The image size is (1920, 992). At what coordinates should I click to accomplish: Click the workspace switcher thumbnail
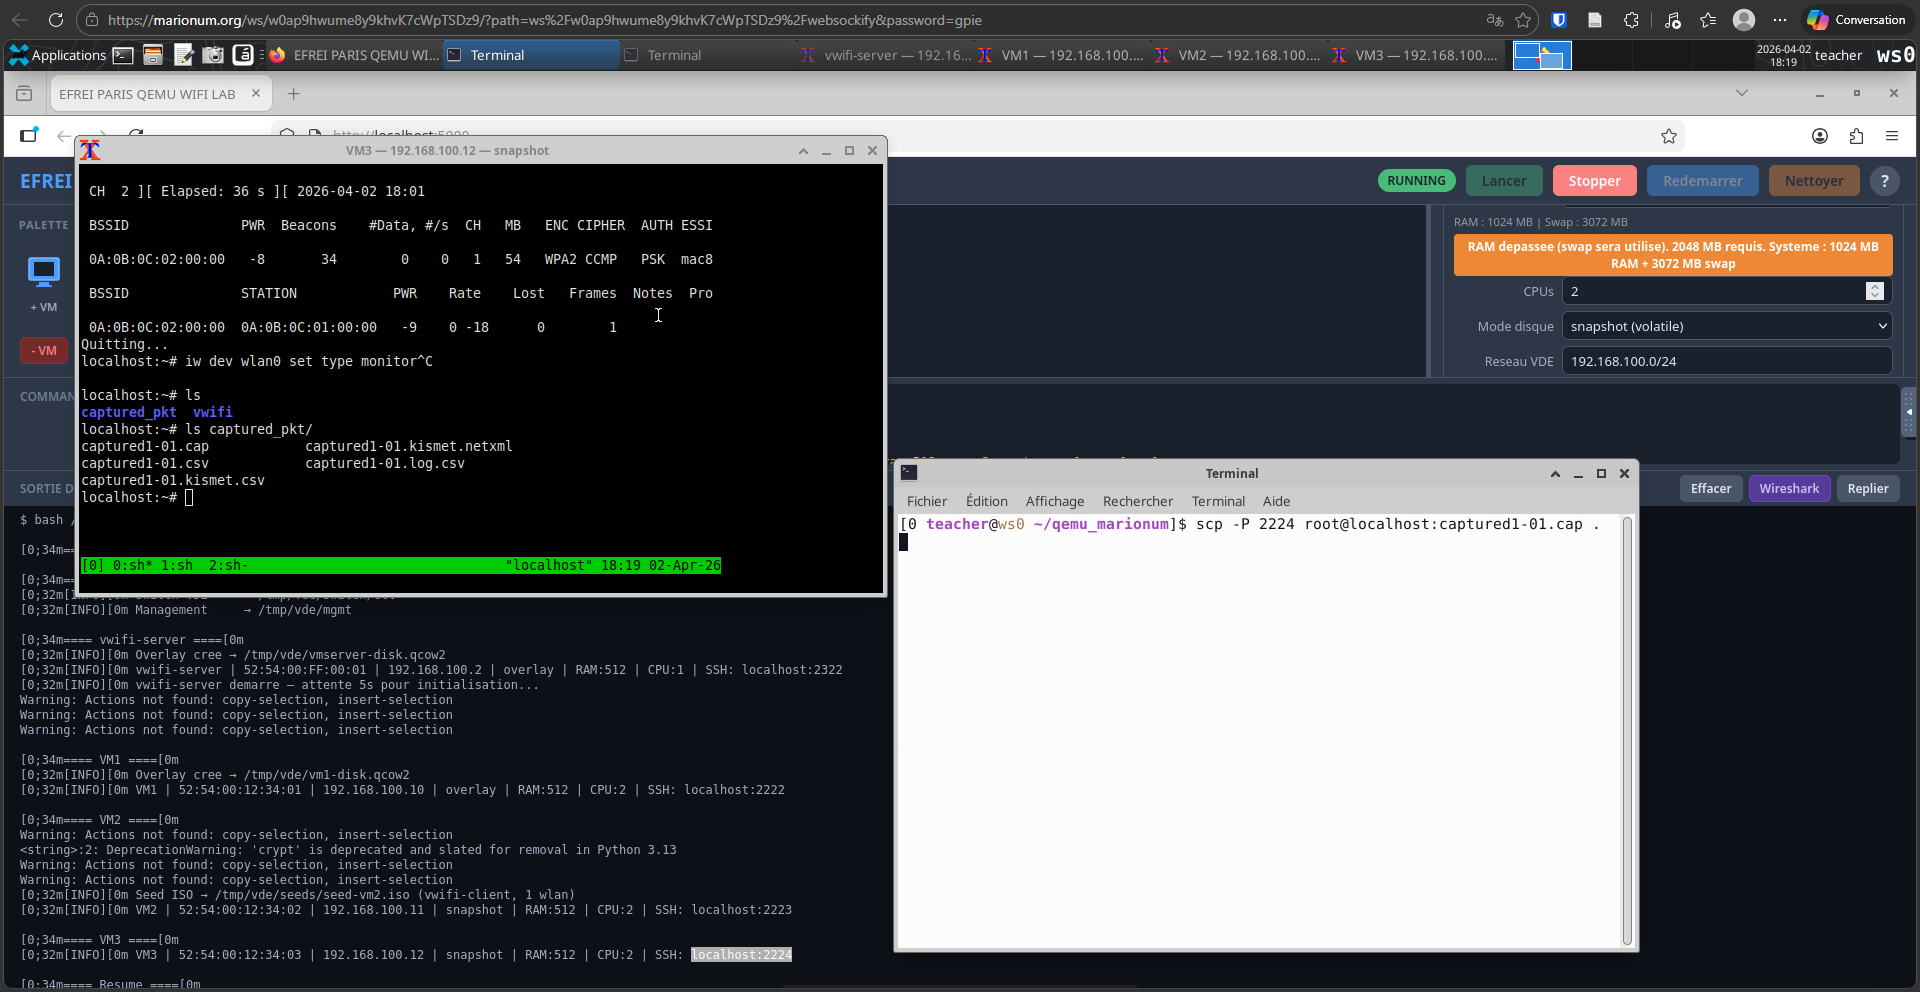coord(1541,55)
